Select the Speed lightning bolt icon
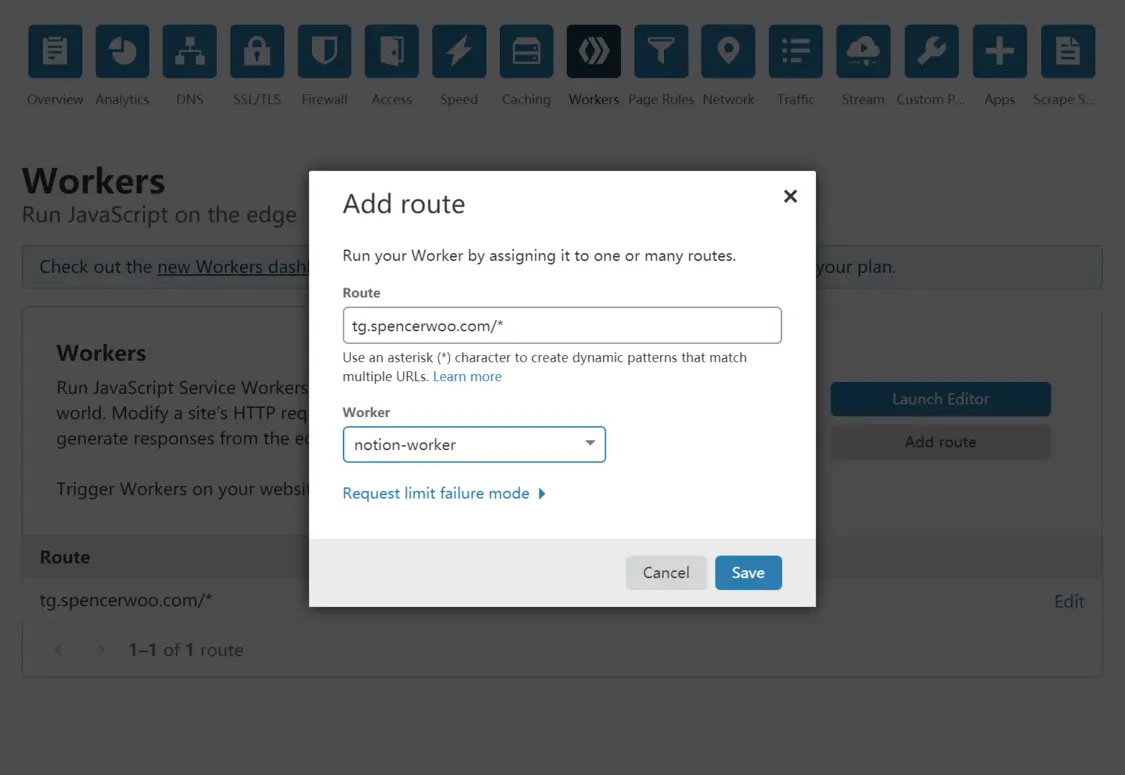The width and height of the screenshot is (1125, 775). click(x=459, y=52)
